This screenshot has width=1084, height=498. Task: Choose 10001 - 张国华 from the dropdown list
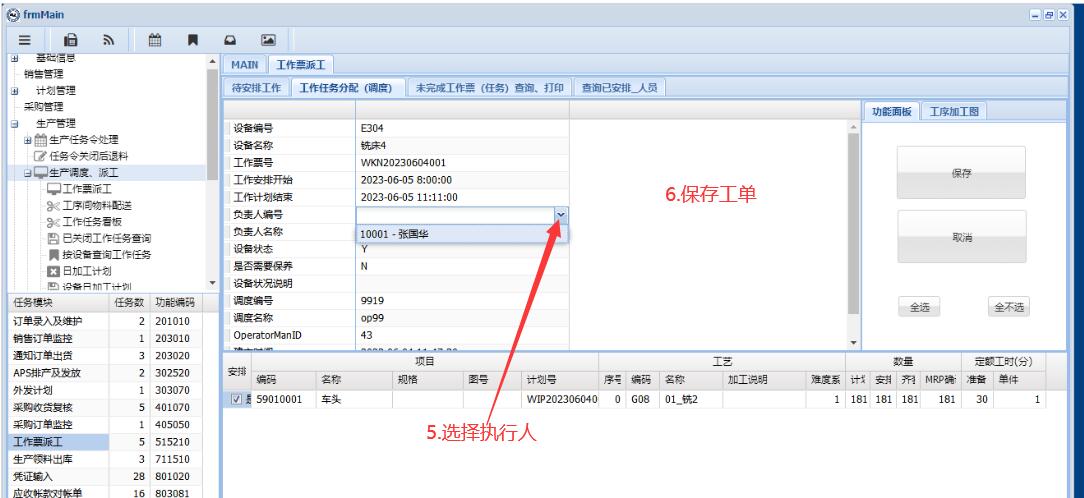tap(462, 234)
